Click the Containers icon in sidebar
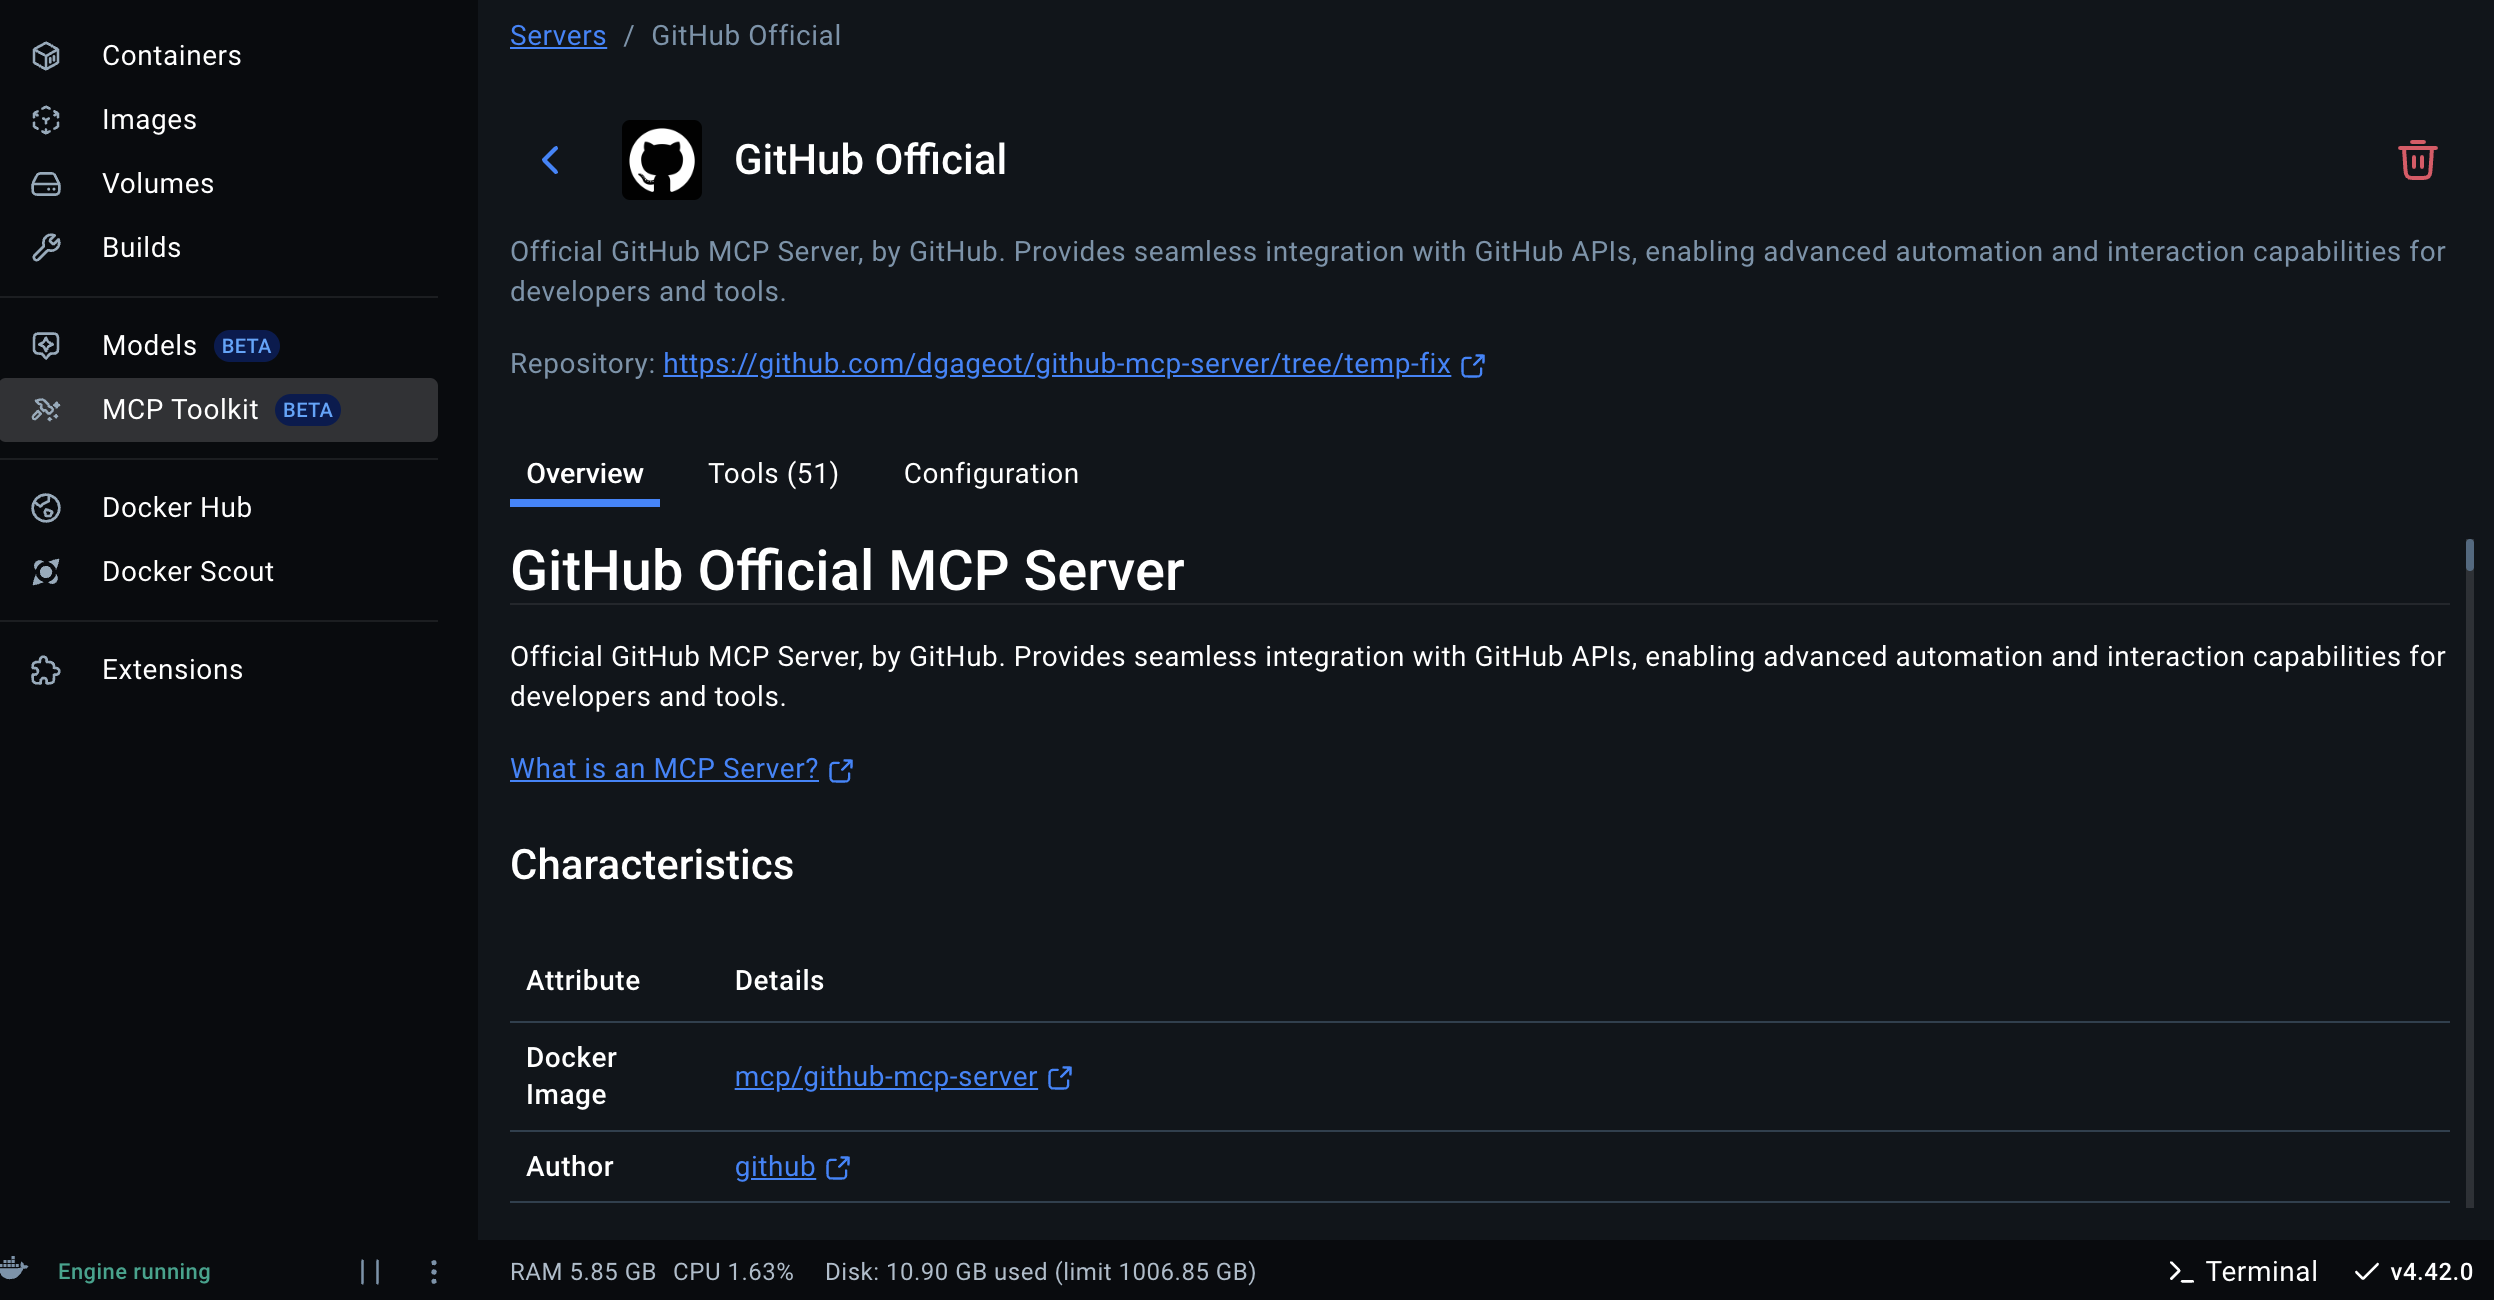The image size is (2494, 1300). point(46,56)
